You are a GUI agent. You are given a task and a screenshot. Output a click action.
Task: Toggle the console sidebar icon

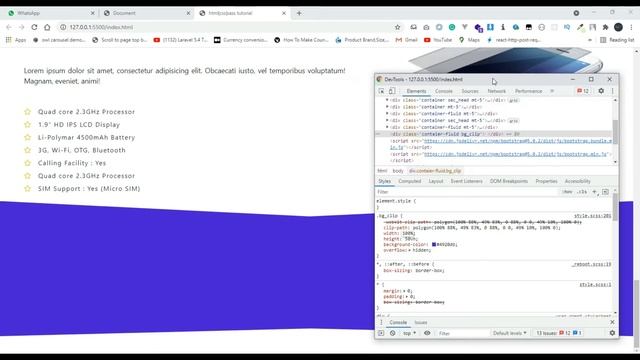click(381, 333)
